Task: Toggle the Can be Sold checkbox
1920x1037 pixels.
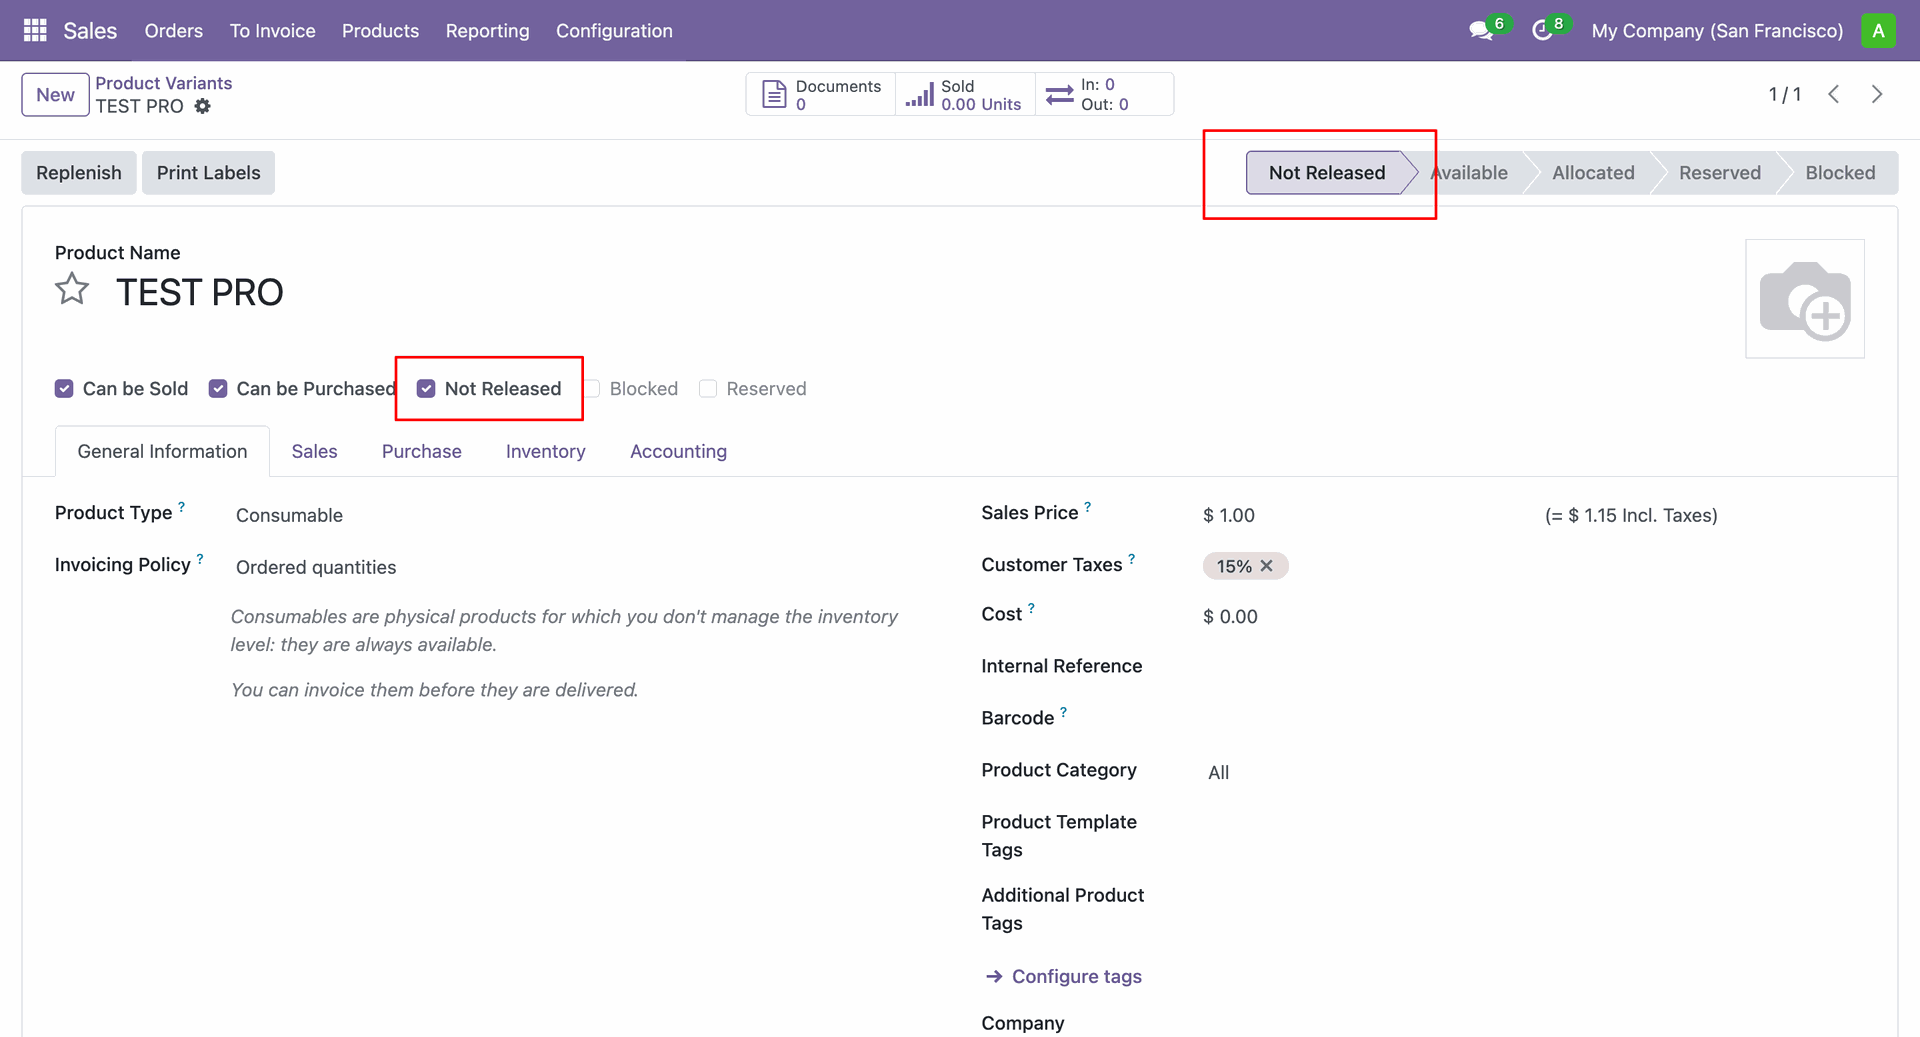Action: pos(64,389)
